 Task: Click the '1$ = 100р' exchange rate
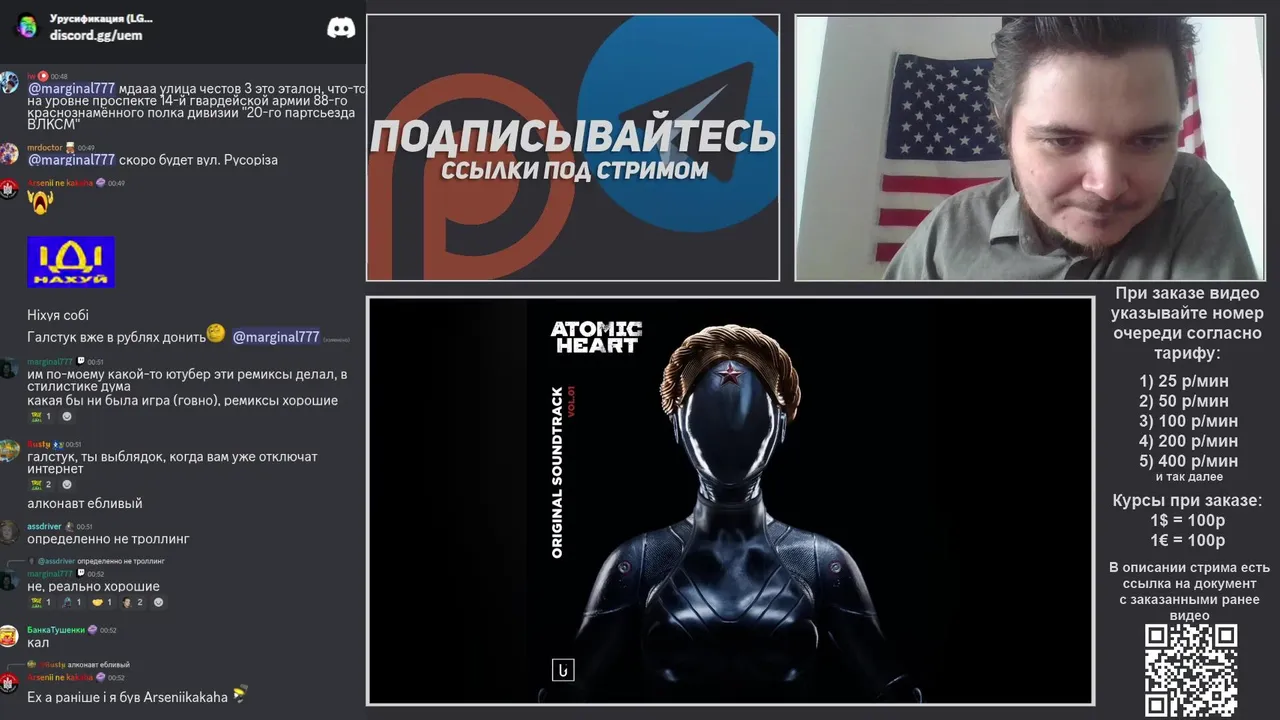[x=1187, y=520]
